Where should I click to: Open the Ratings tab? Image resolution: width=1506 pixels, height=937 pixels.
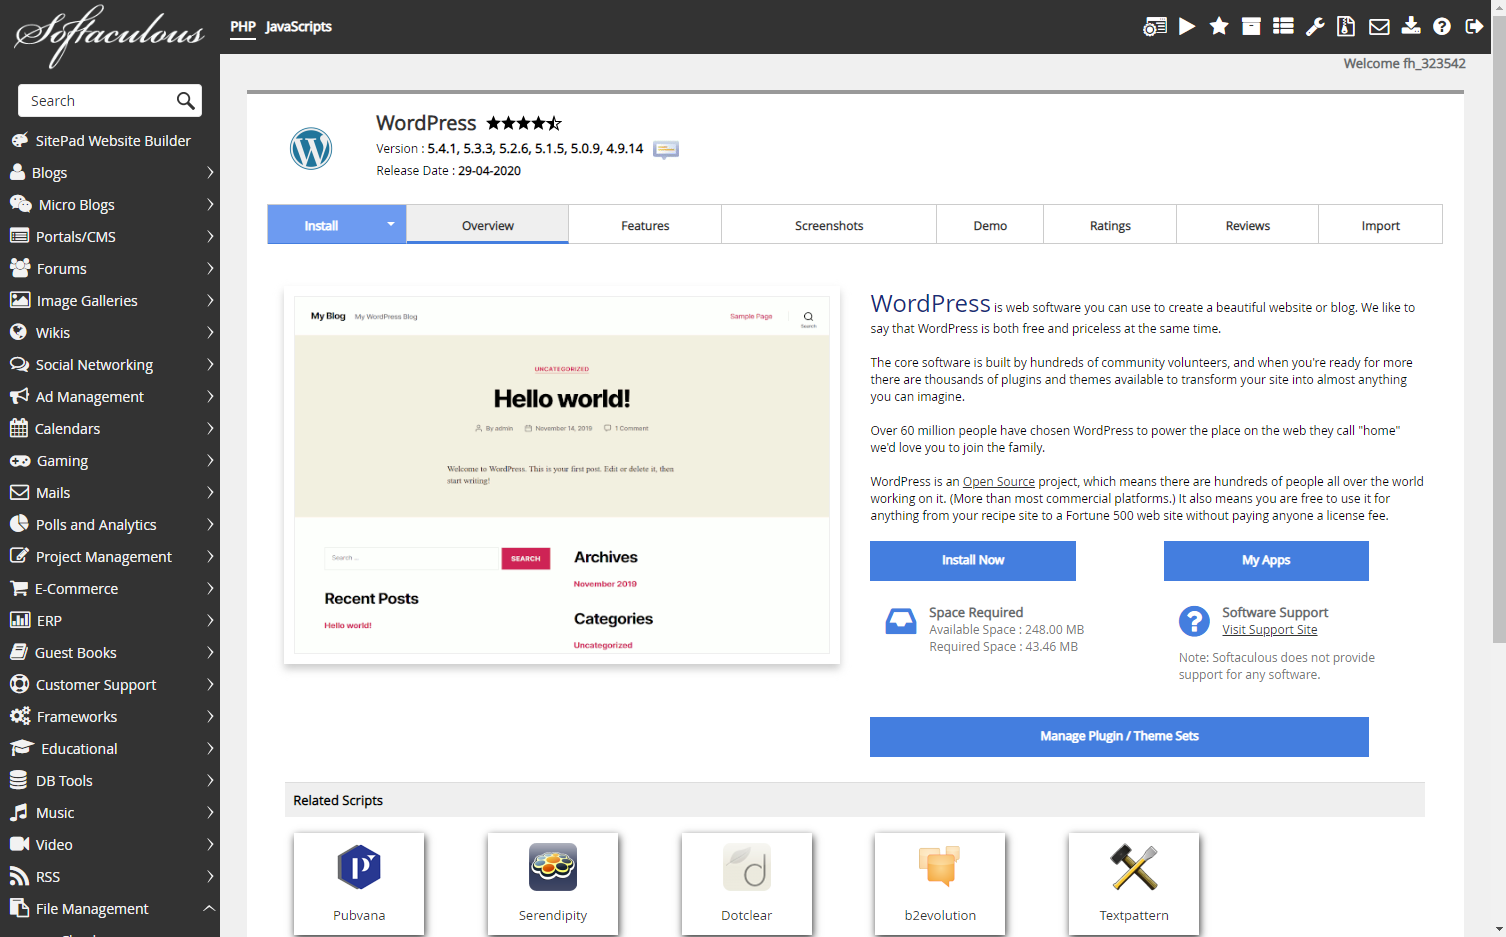[x=1110, y=225]
